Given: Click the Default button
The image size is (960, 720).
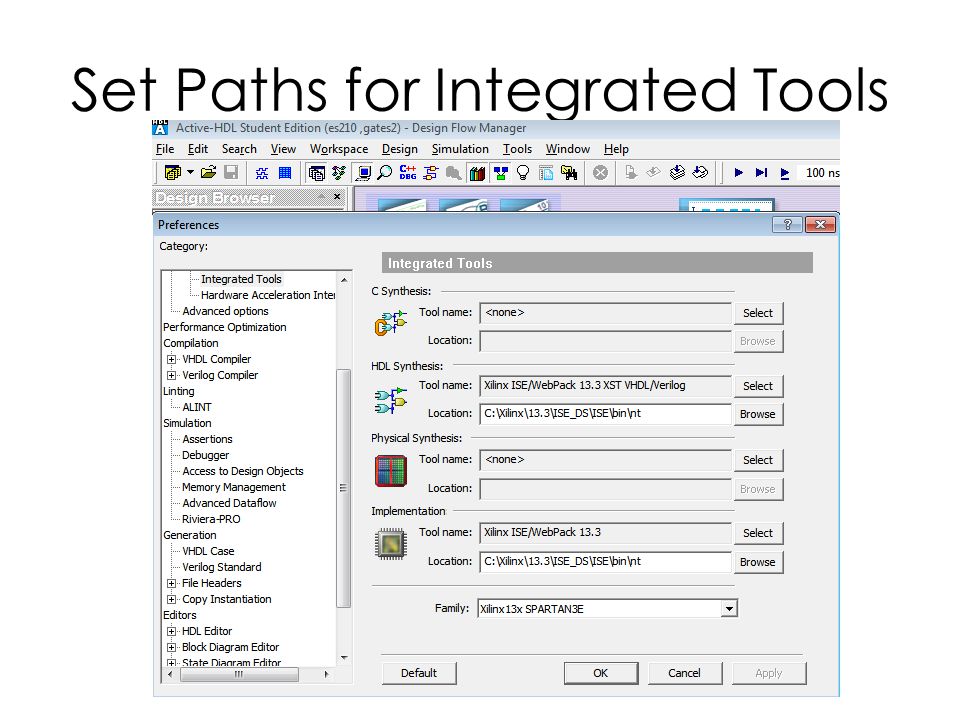Looking at the screenshot, I should (419, 673).
